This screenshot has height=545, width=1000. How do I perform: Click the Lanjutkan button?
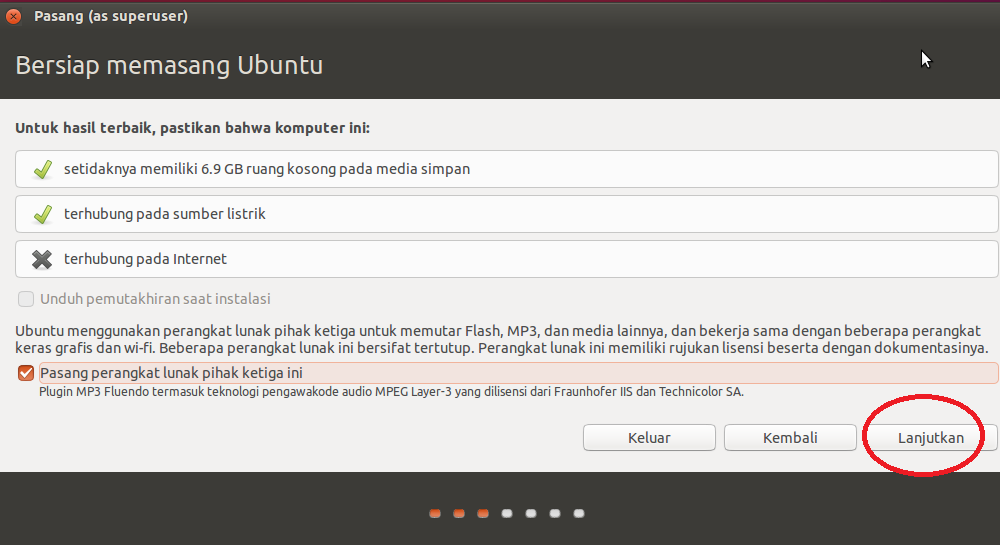pyautogui.click(x=931, y=438)
